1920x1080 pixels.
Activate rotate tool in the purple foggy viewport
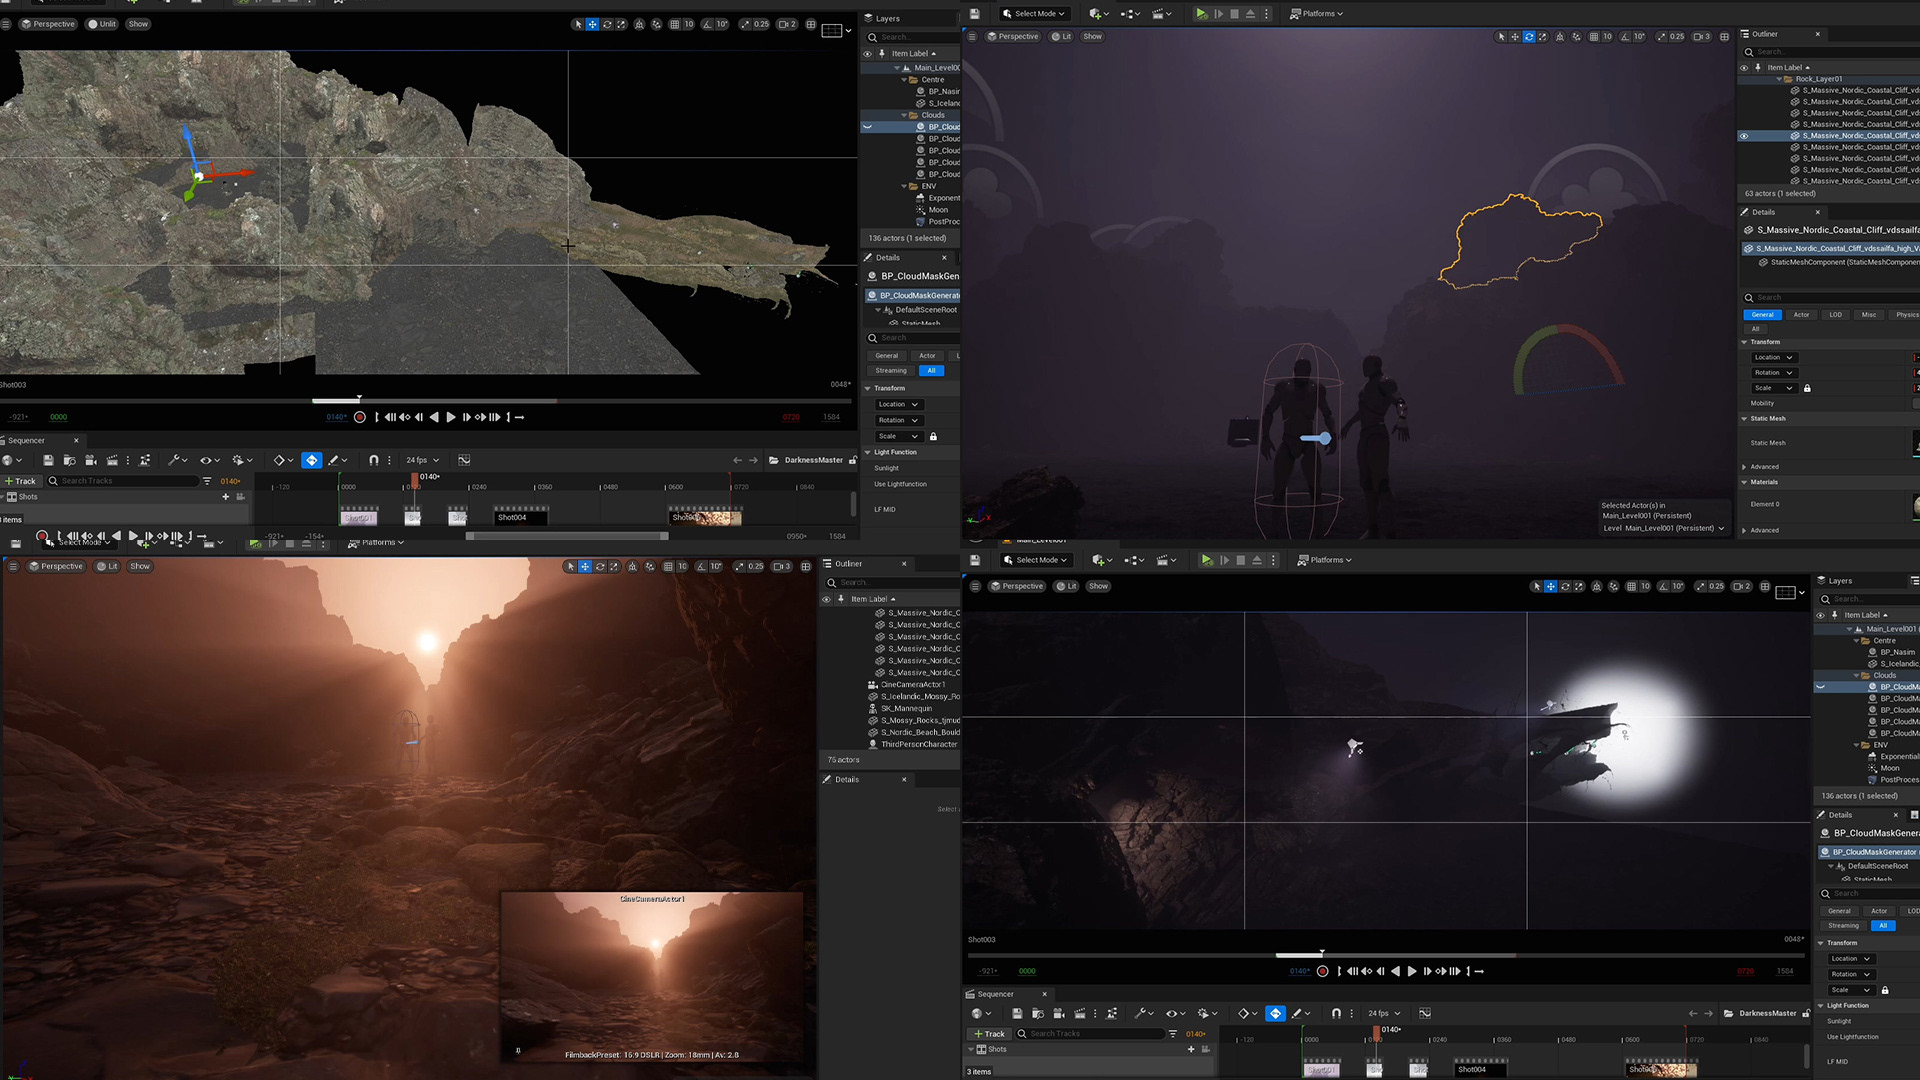(x=1529, y=37)
